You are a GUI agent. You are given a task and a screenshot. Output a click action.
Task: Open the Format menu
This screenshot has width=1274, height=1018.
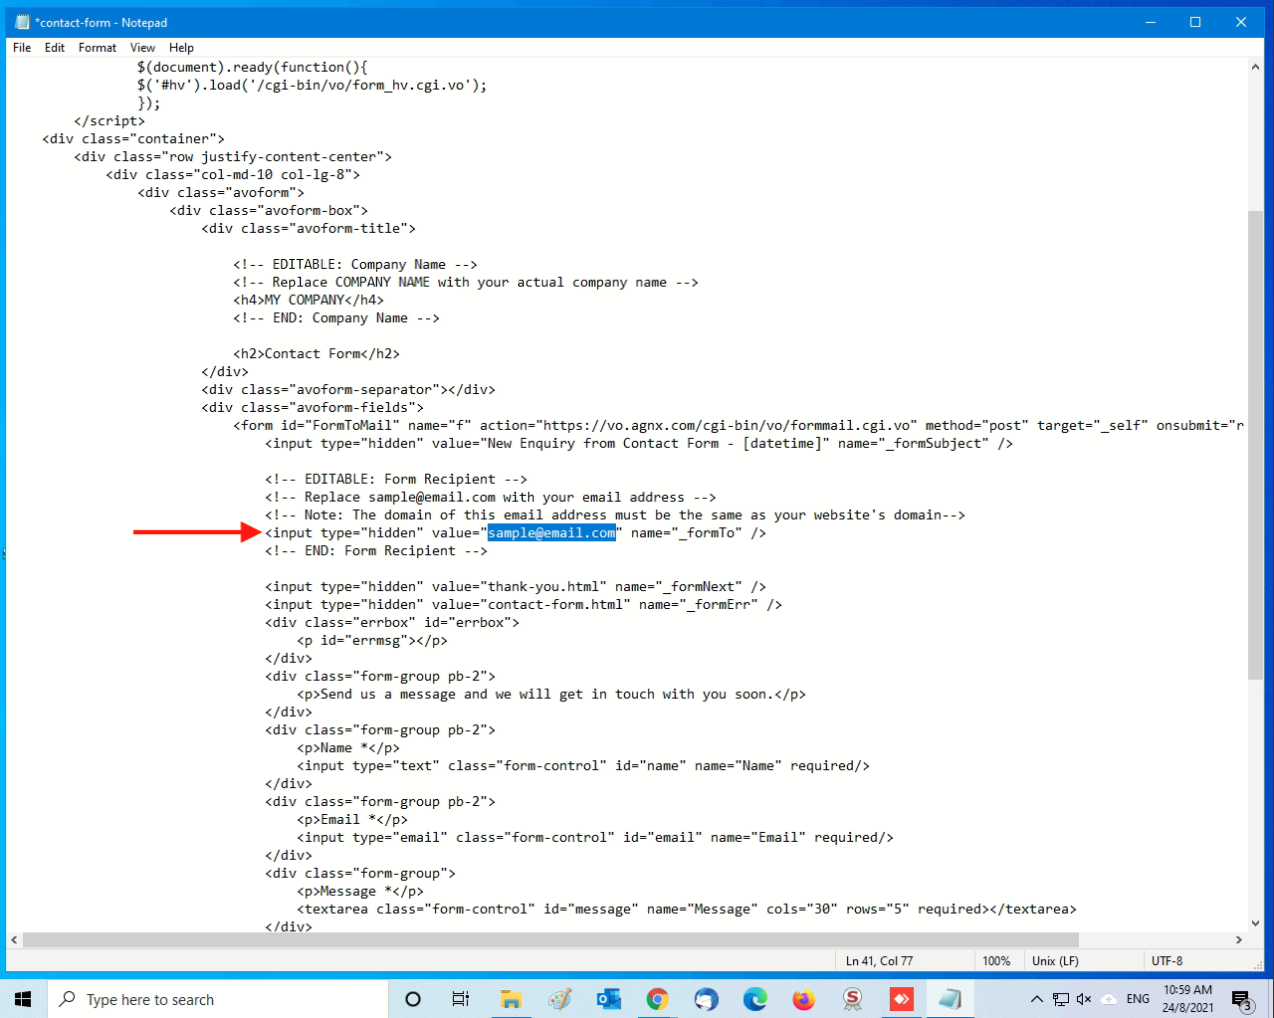pos(97,47)
